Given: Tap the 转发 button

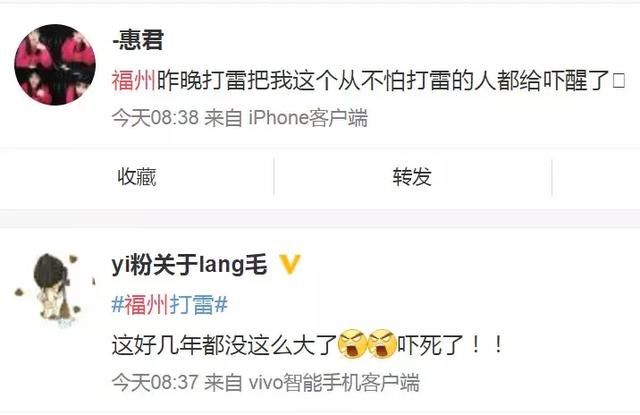Looking at the screenshot, I should click(x=412, y=177).
